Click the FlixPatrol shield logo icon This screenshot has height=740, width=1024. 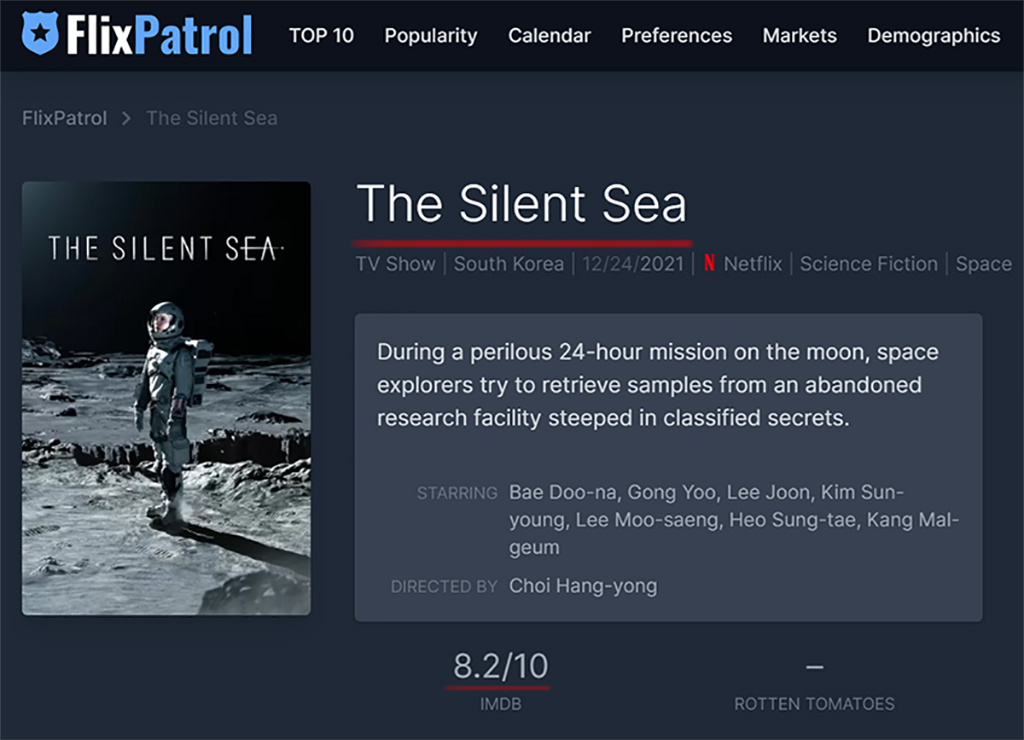pyautogui.click(x=40, y=33)
